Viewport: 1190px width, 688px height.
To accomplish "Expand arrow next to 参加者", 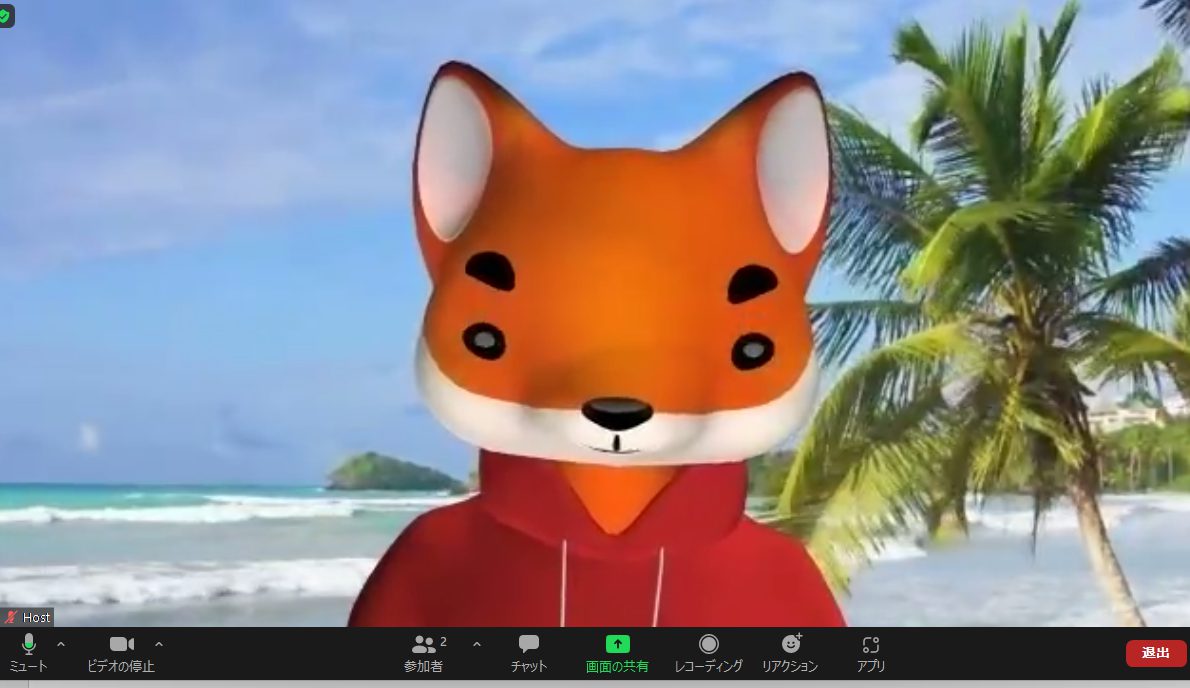I will point(477,645).
